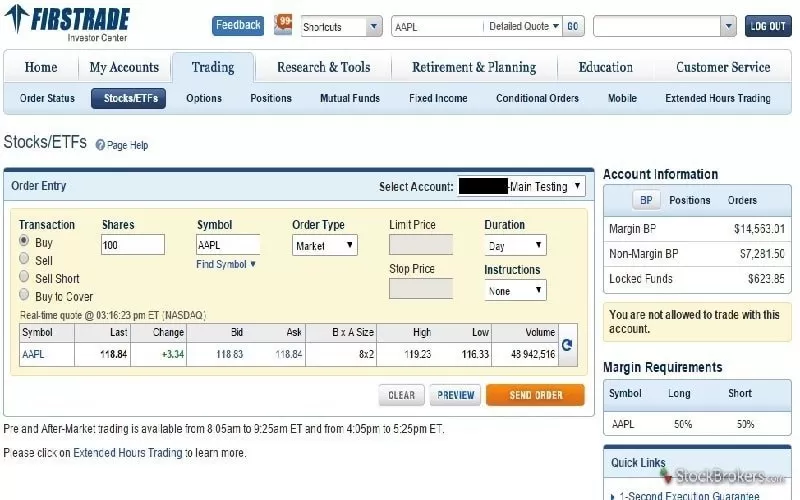Screen dimensions: 800x500
Task: Click the last price 118.84
Action: 113,354
